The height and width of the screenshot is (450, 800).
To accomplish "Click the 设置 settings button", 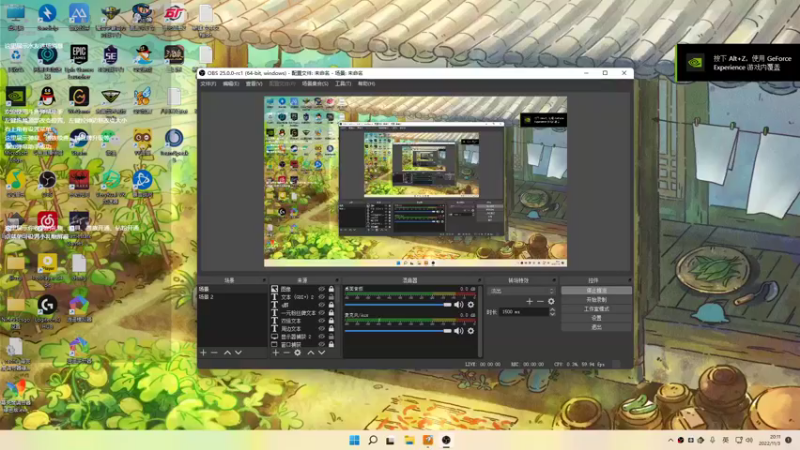I will (596, 318).
